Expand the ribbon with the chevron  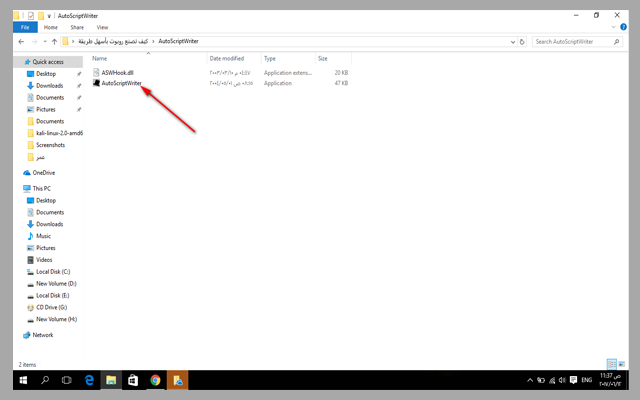[x=613, y=27]
